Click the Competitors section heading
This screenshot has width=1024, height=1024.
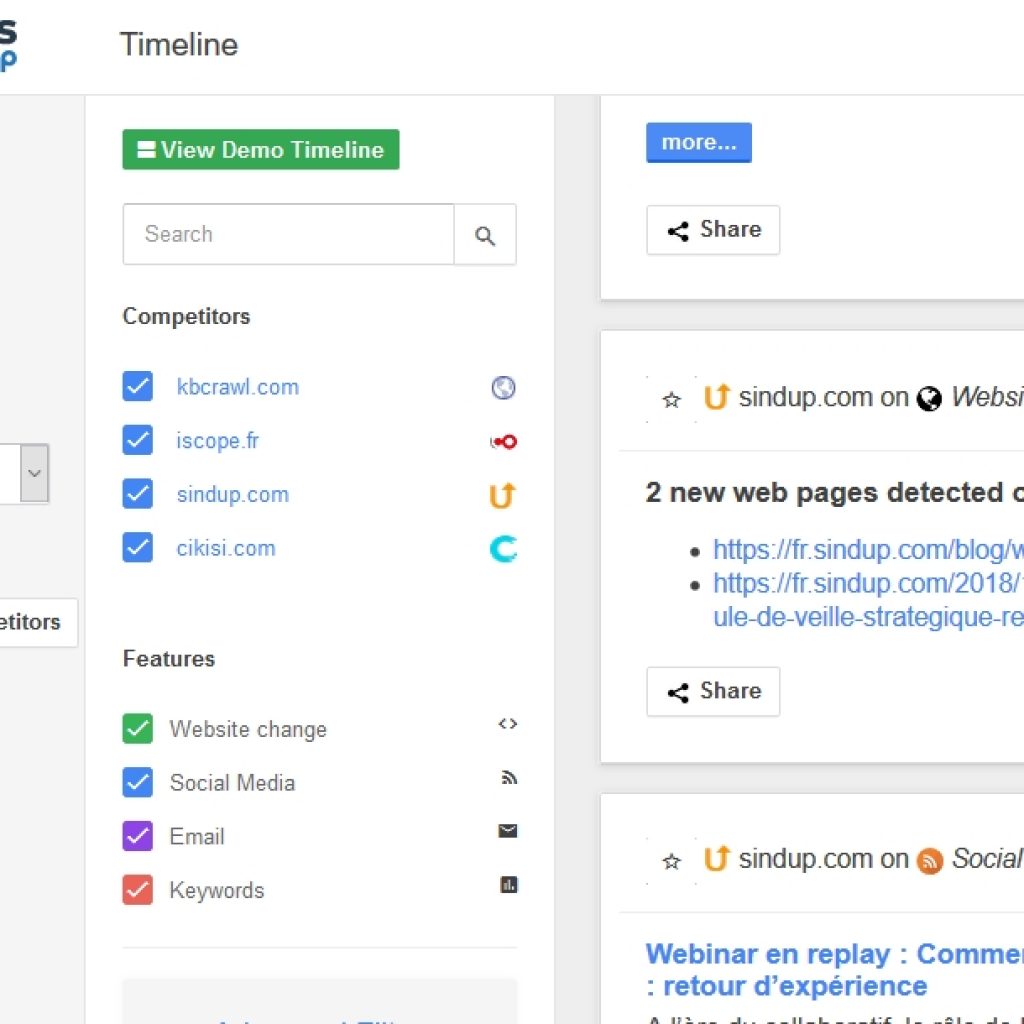pos(186,316)
